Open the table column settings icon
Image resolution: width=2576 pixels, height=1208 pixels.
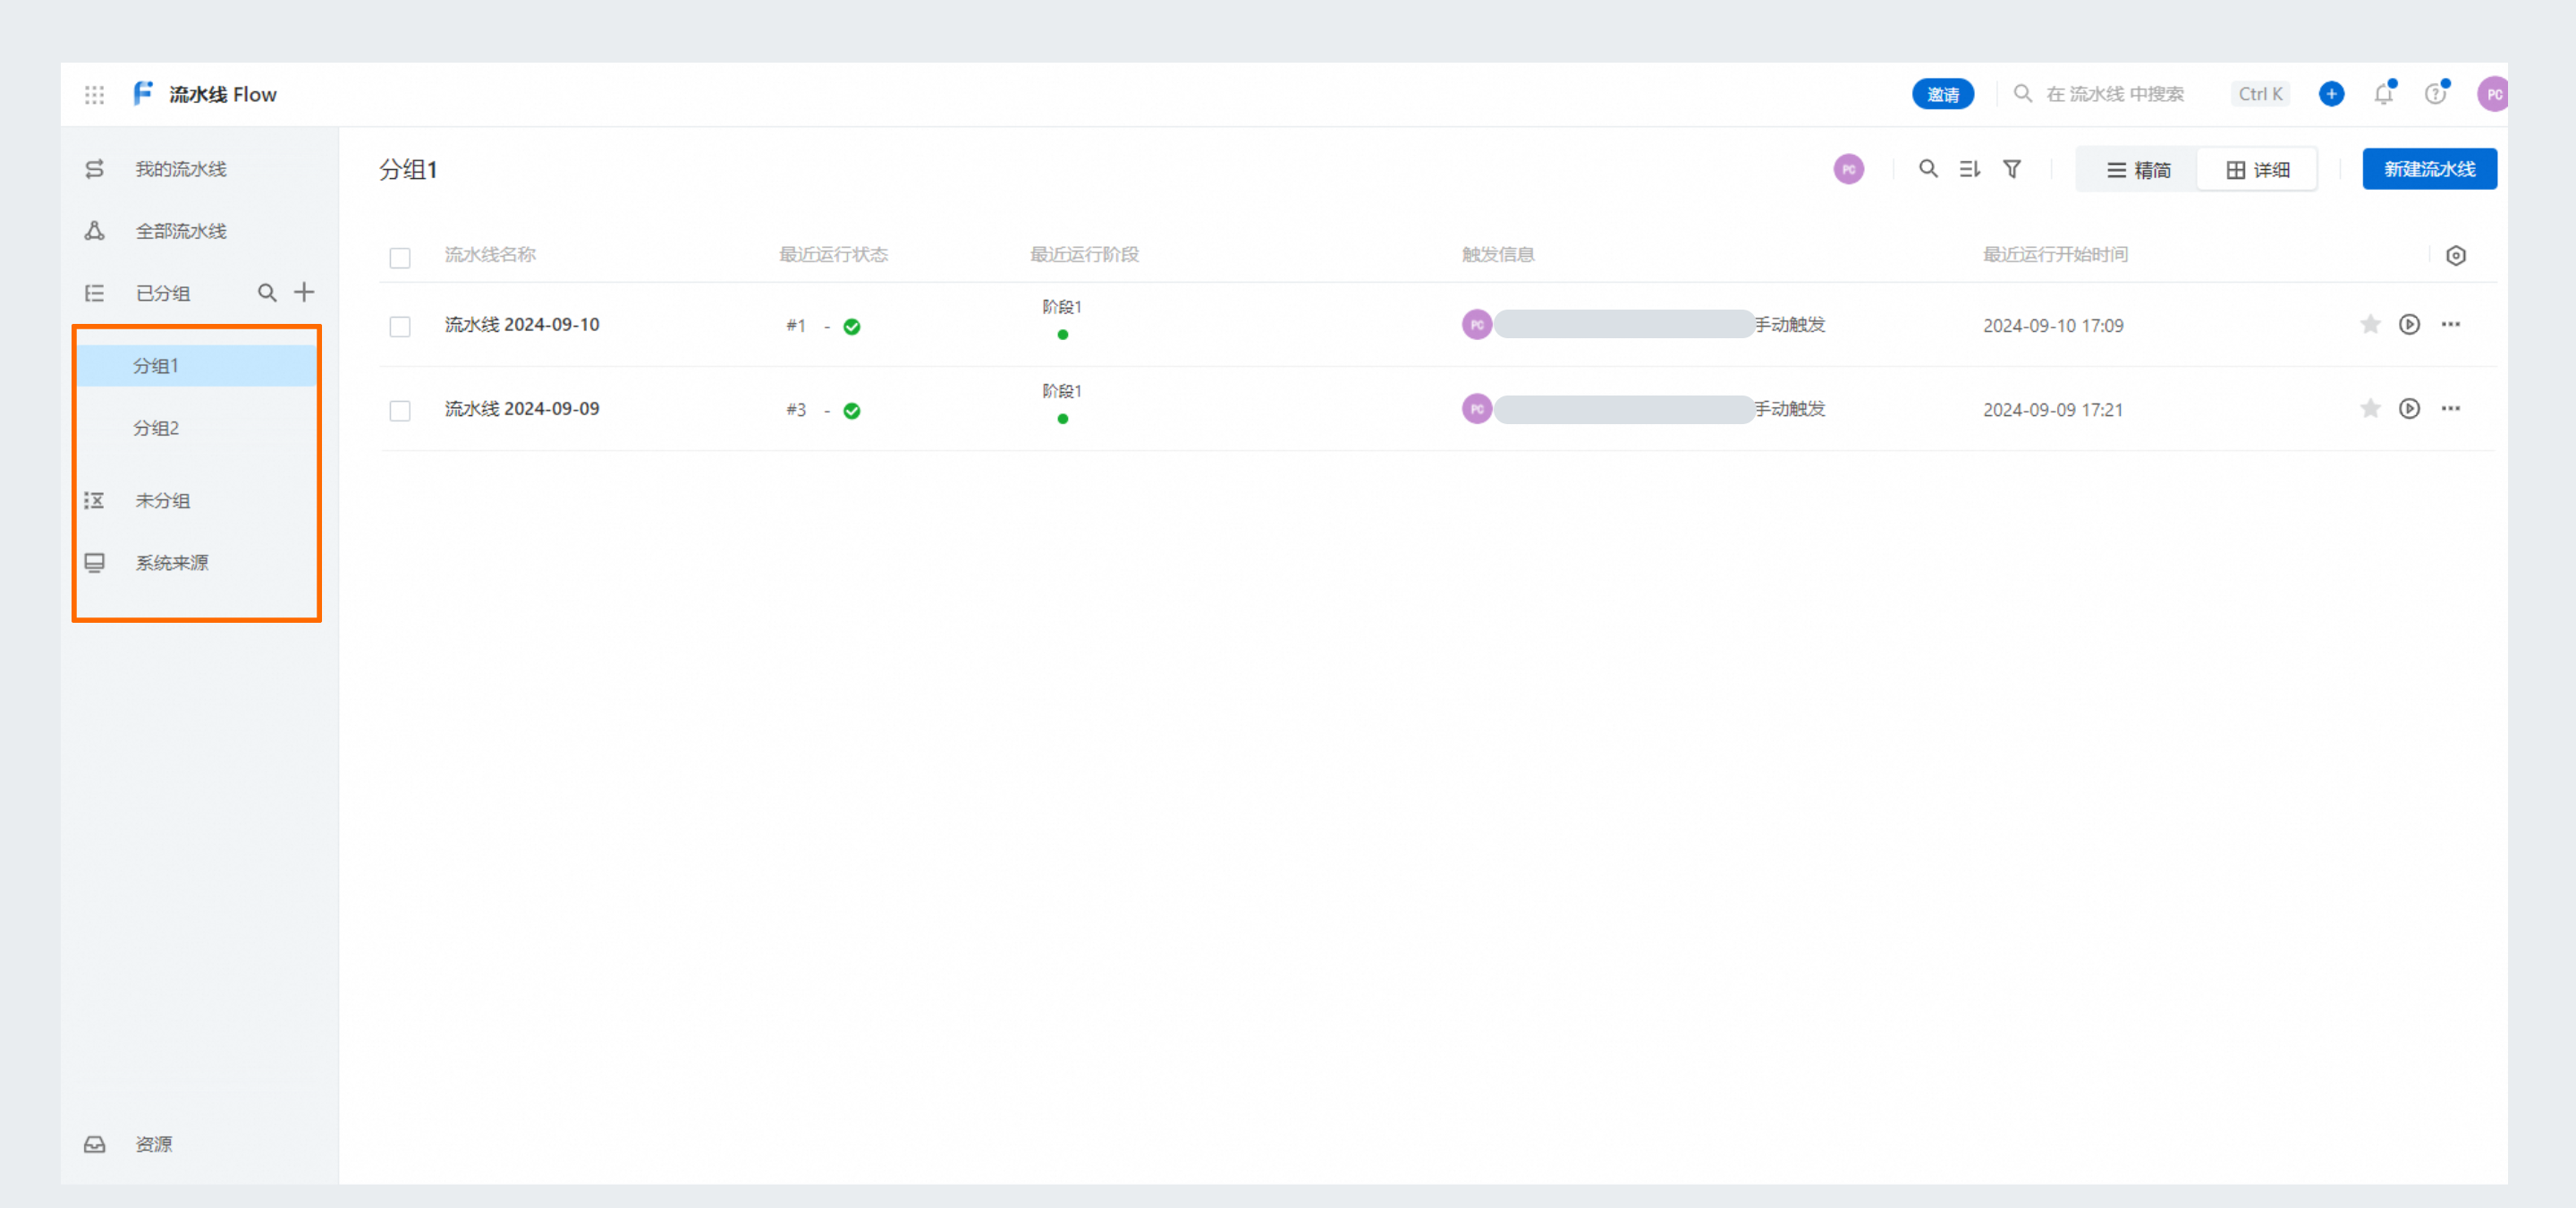coord(2456,255)
